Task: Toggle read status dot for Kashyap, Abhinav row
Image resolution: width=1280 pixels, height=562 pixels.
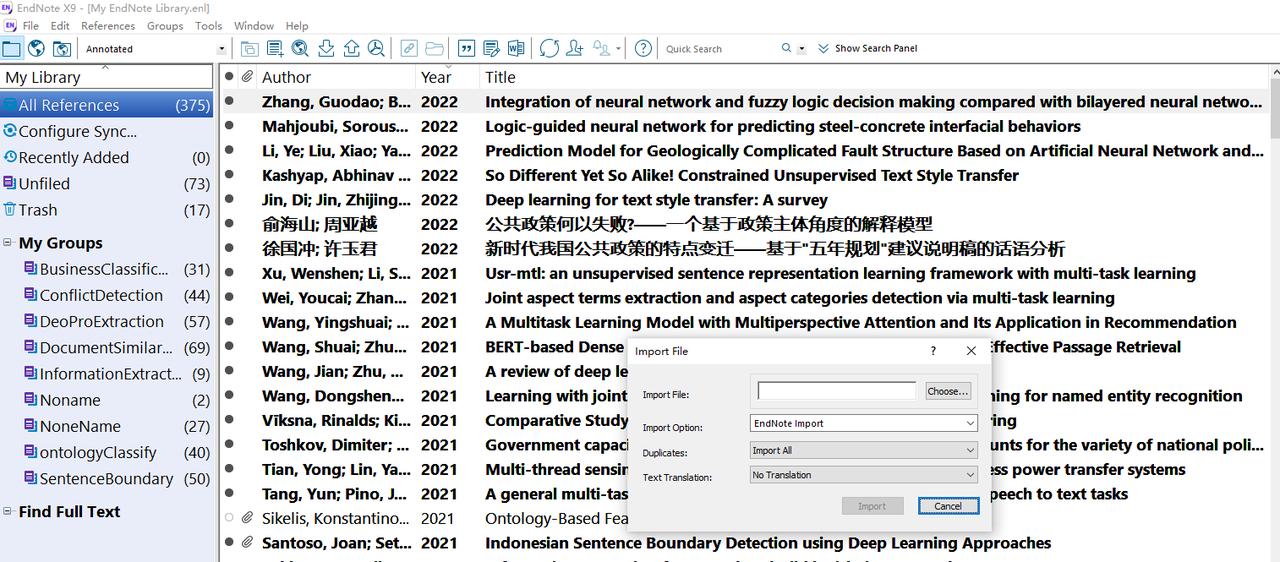Action: pos(229,175)
